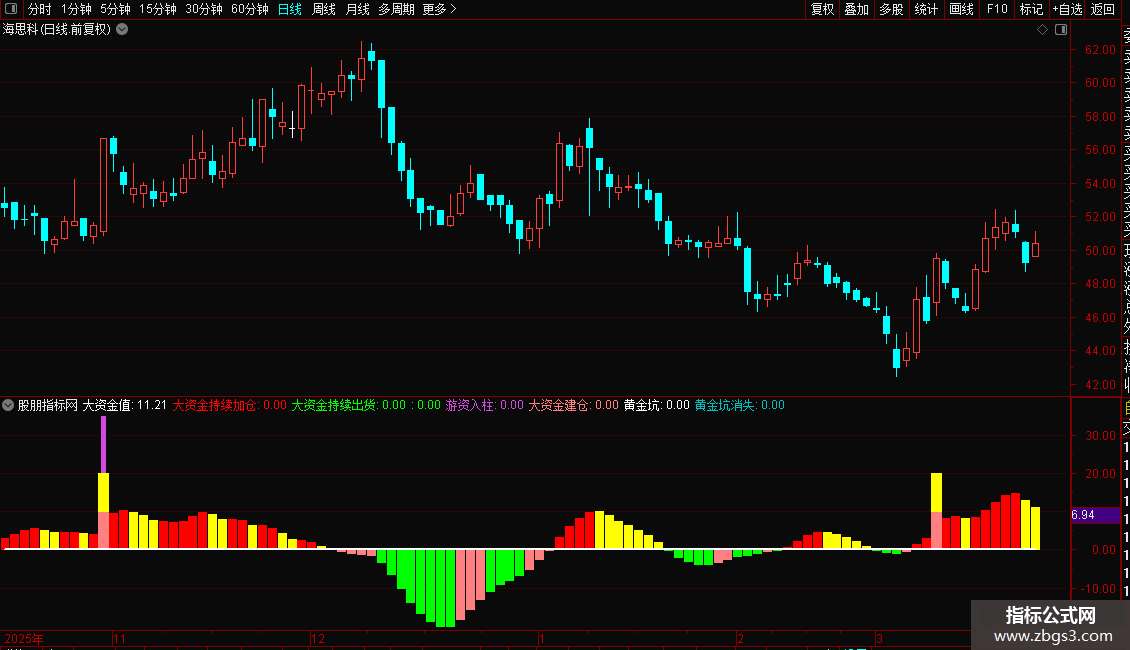The image size is (1130, 650).
Task: Click the month 1 timeline marker
Action: (541, 638)
